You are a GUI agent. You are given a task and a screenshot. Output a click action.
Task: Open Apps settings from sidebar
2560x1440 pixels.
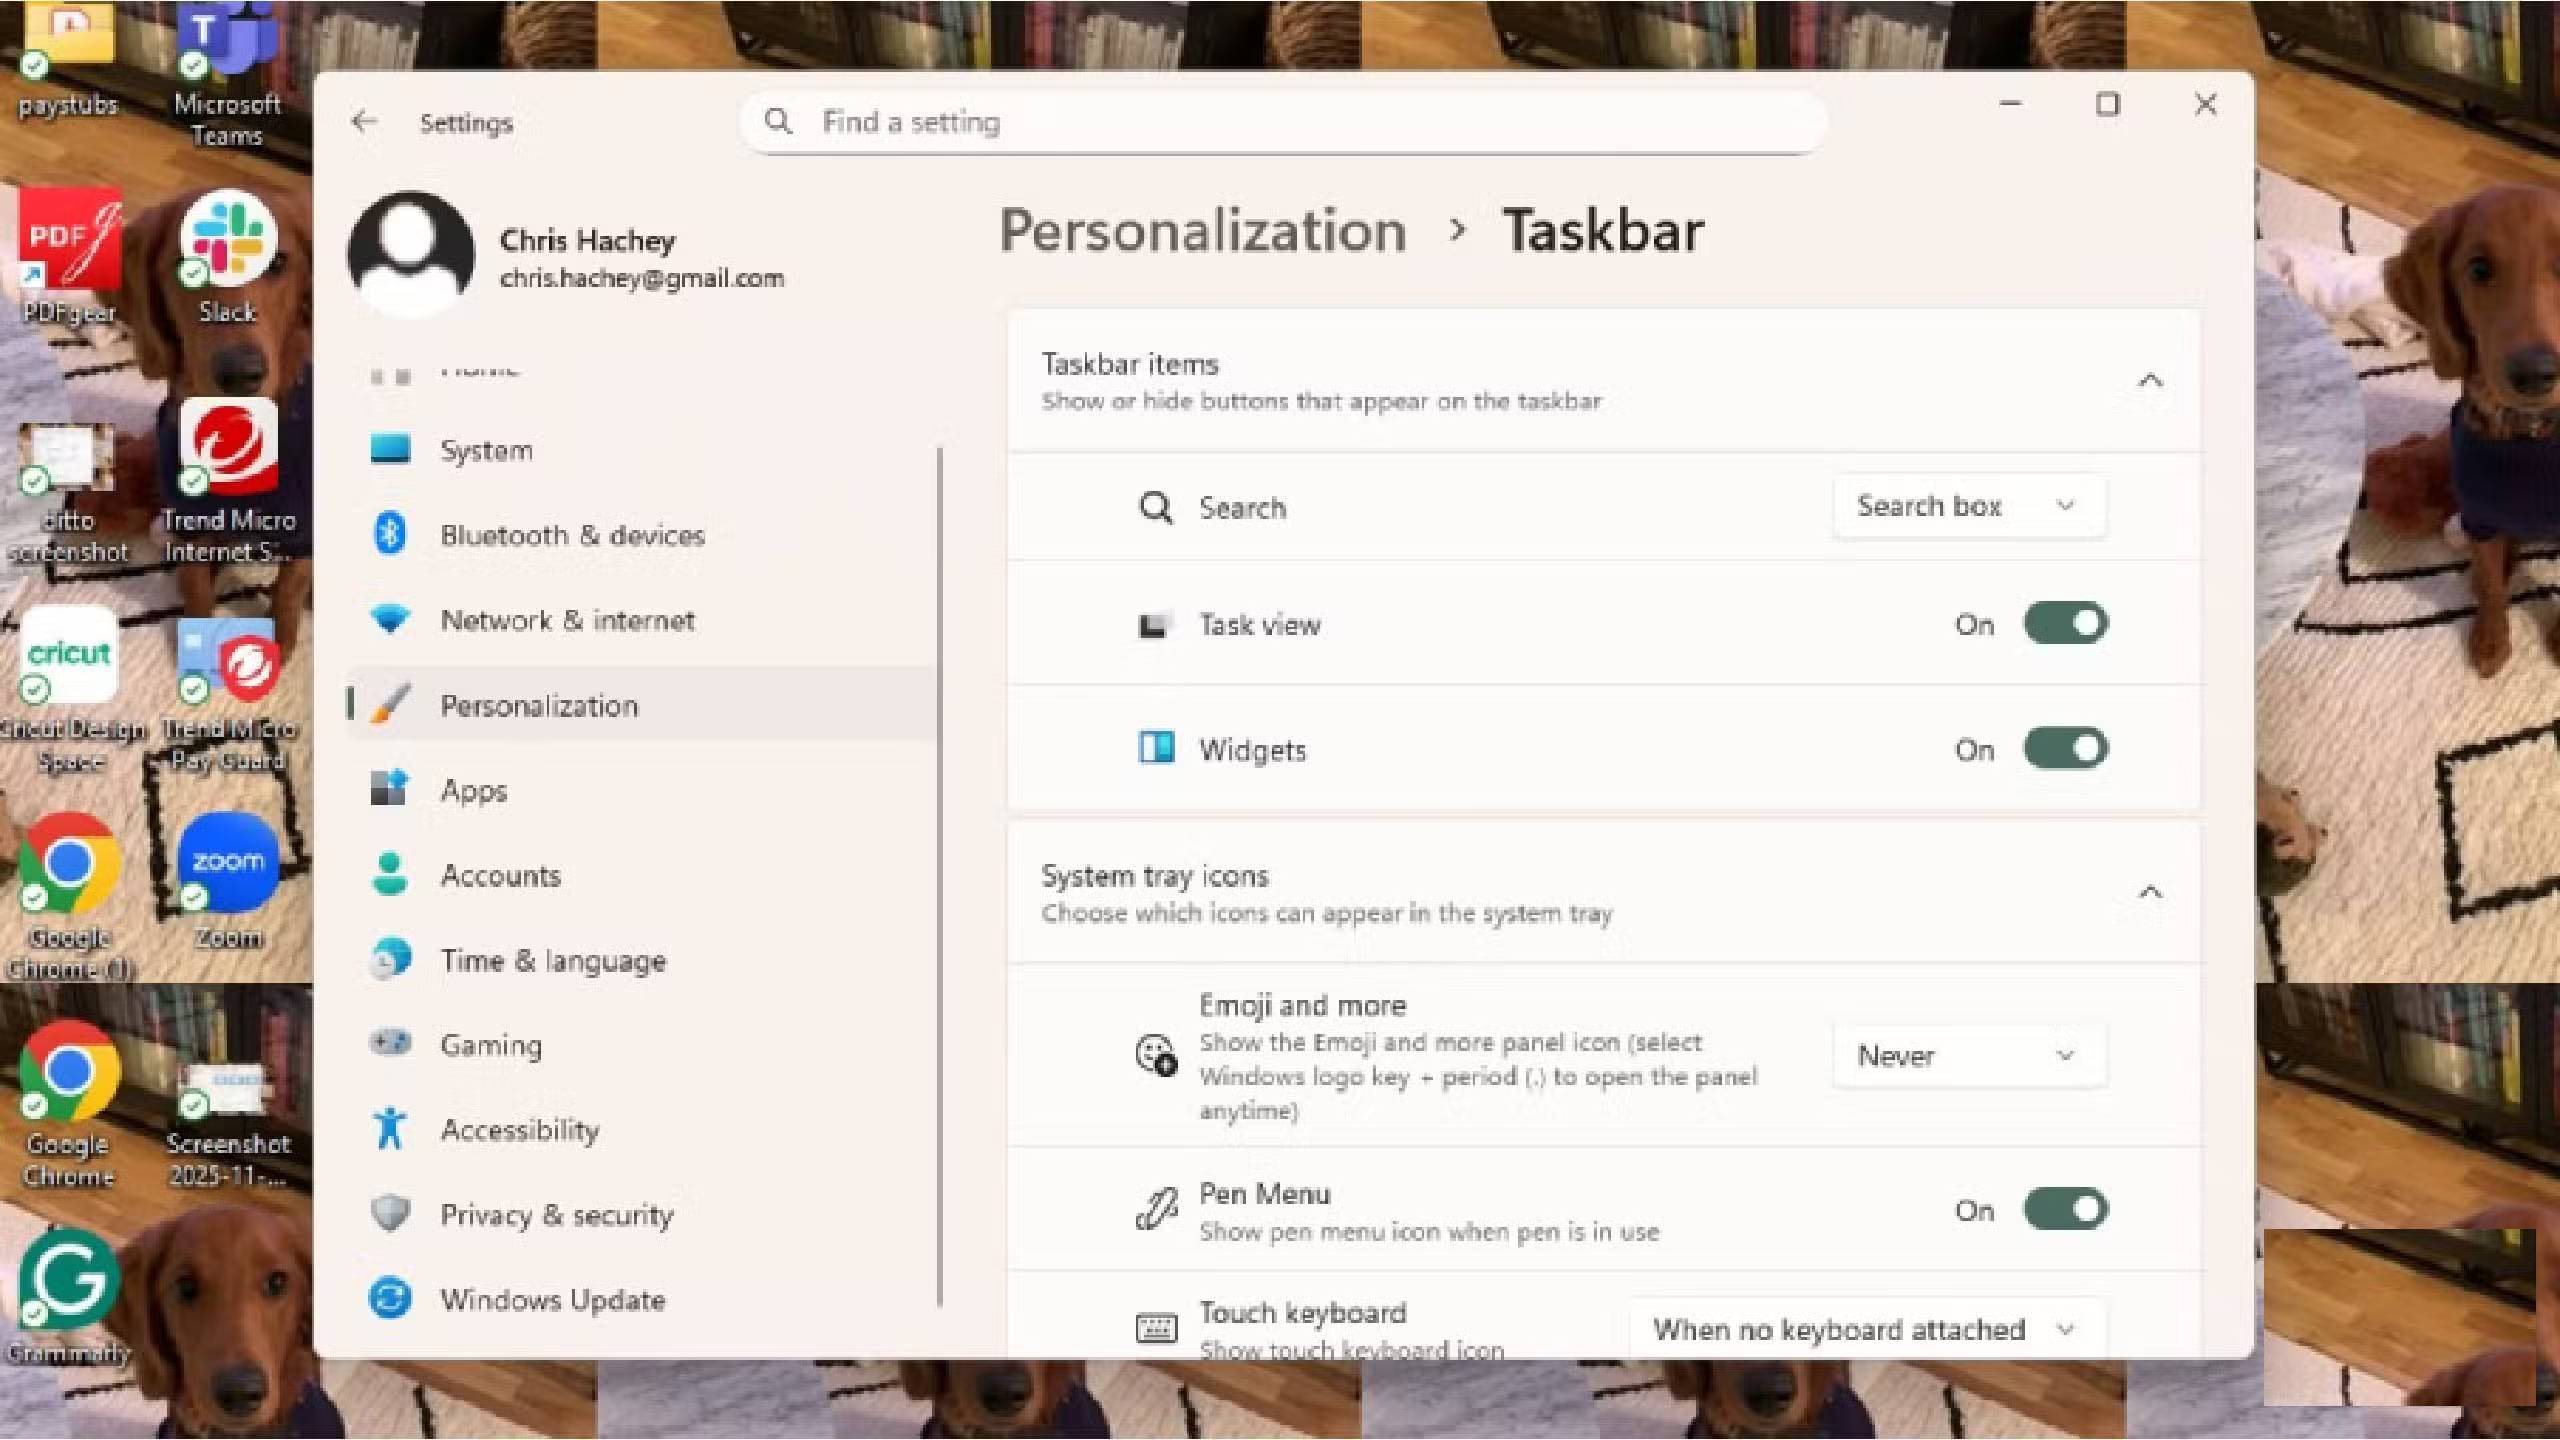pyautogui.click(x=473, y=790)
